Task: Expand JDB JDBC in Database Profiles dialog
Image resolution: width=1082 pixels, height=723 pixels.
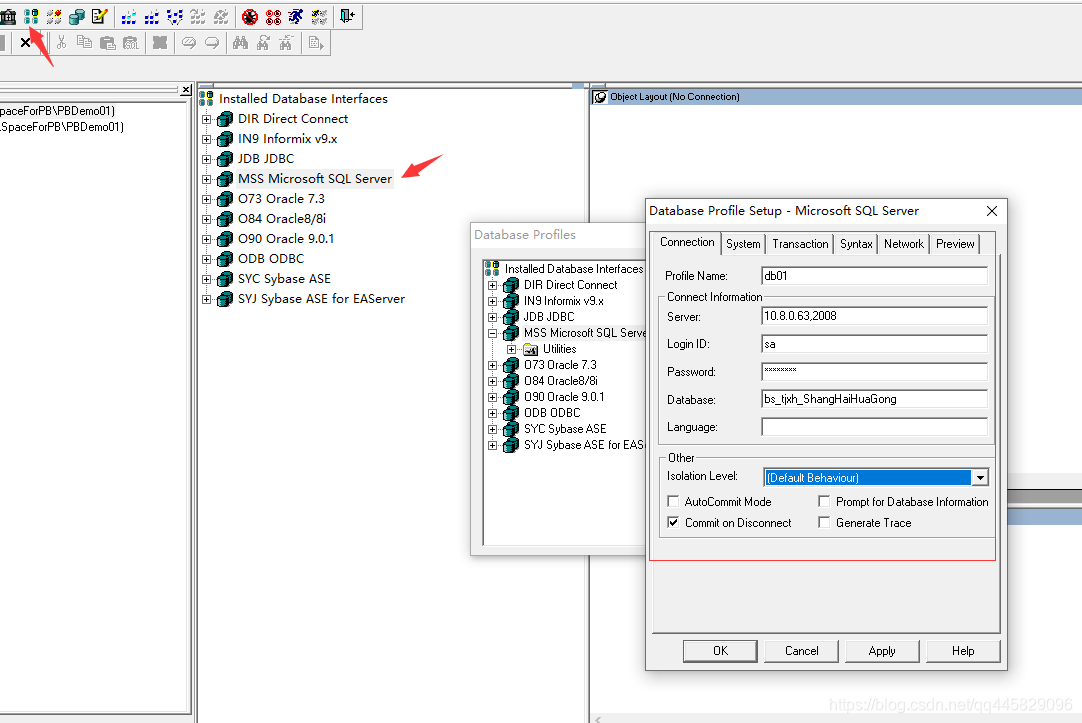Action: click(x=493, y=317)
